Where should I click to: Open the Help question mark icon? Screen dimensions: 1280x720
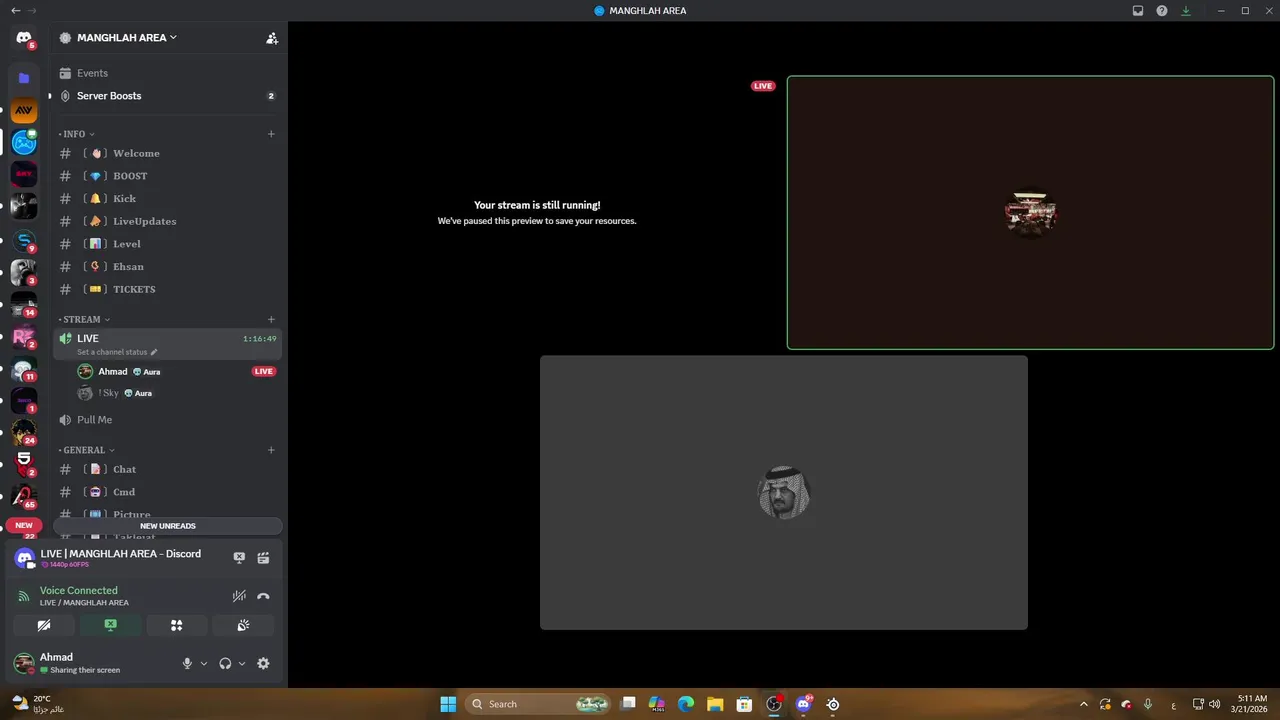click(1162, 11)
